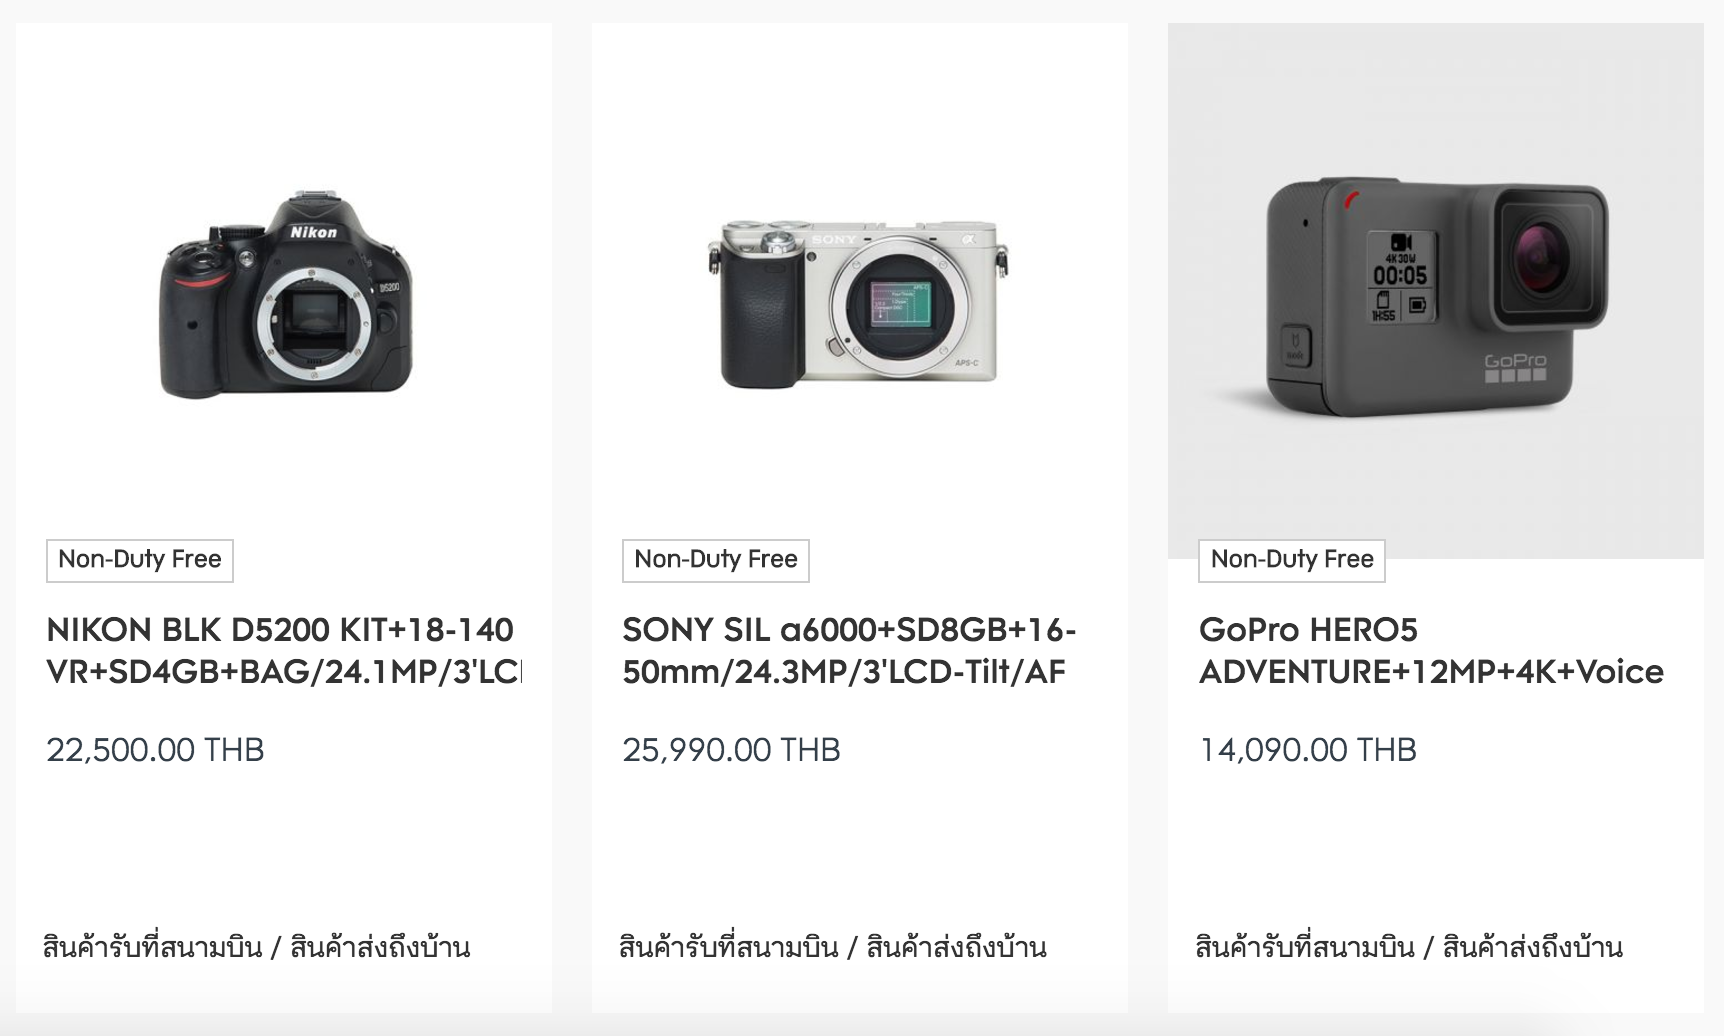1724x1036 pixels.
Task: Click สินค้ารับที่สนามบิน under the Nikon product
Action: [152, 946]
